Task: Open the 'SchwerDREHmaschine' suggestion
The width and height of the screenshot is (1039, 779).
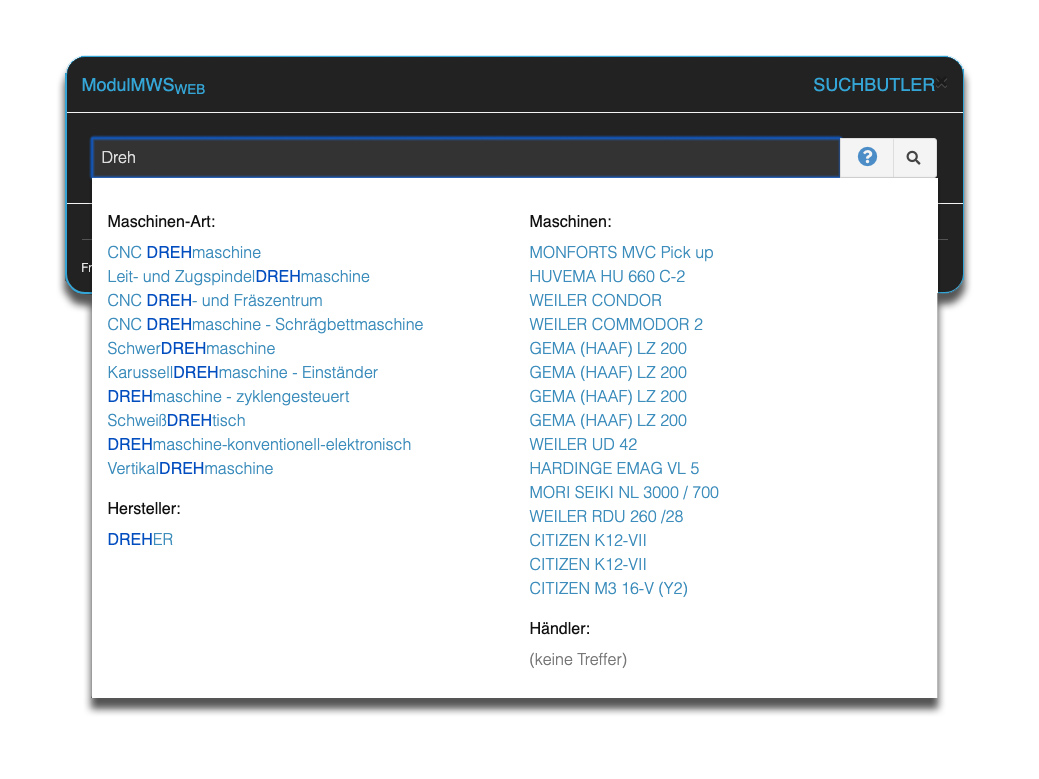Action: coord(191,348)
